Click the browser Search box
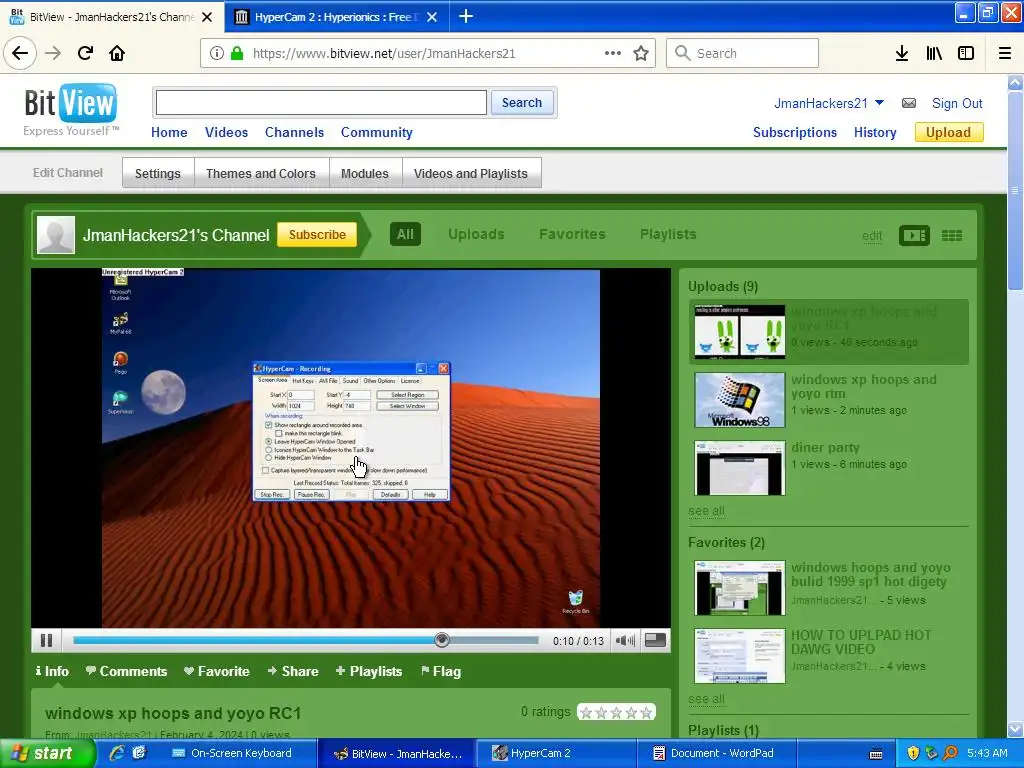This screenshot has height=768, width=1024. (x=743, y=53)
